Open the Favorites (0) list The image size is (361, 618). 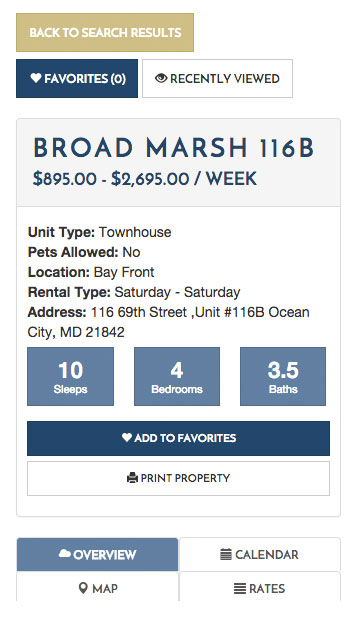click(77, 78)
